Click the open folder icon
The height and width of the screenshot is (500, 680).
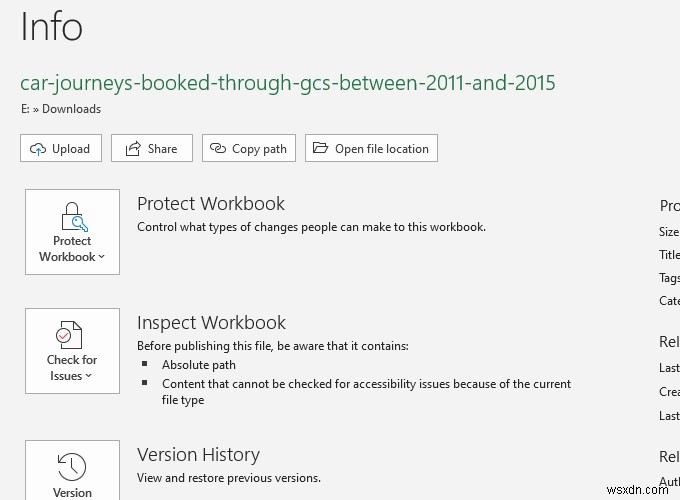pos(320,148)
